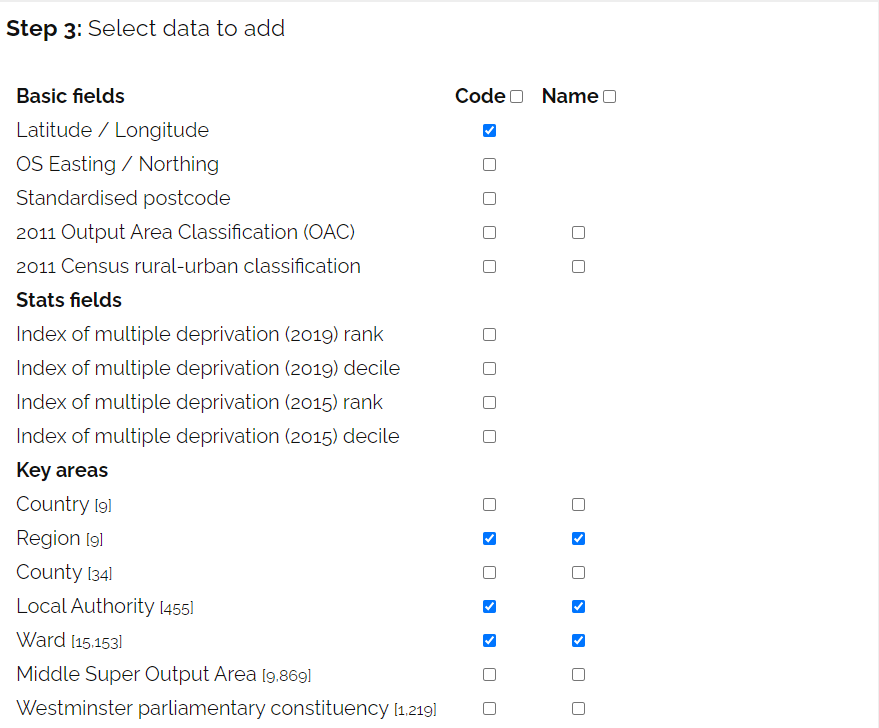Tick the County code checkbox

489,573
